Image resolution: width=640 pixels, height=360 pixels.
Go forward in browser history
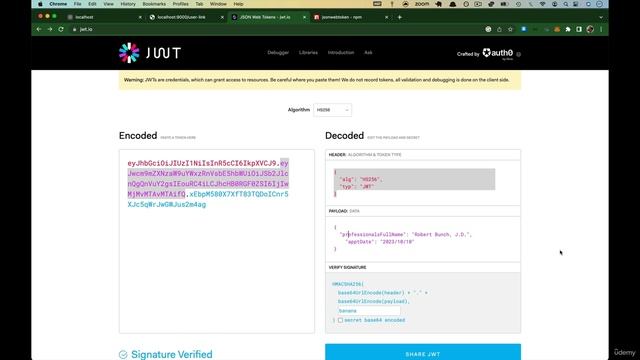[50, 29]
